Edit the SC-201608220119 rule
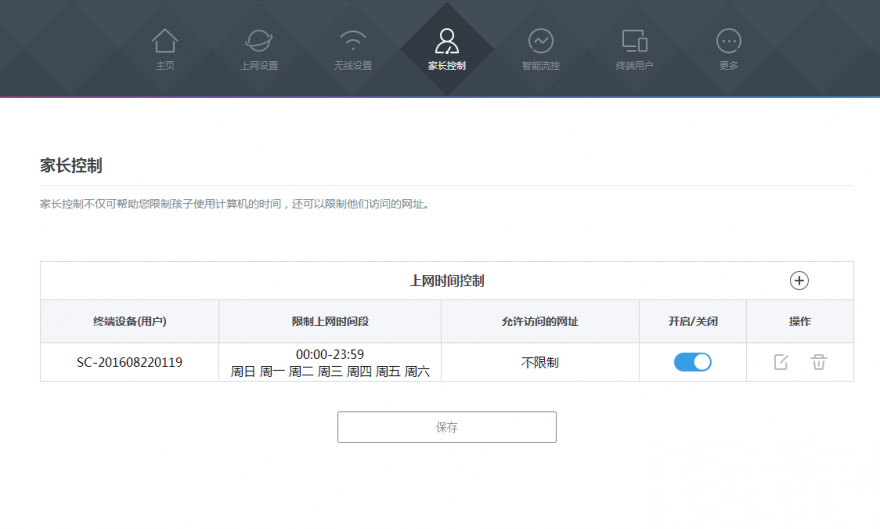Image resolution: width=880 pixels, height=529 pixels. click(781, 362)
